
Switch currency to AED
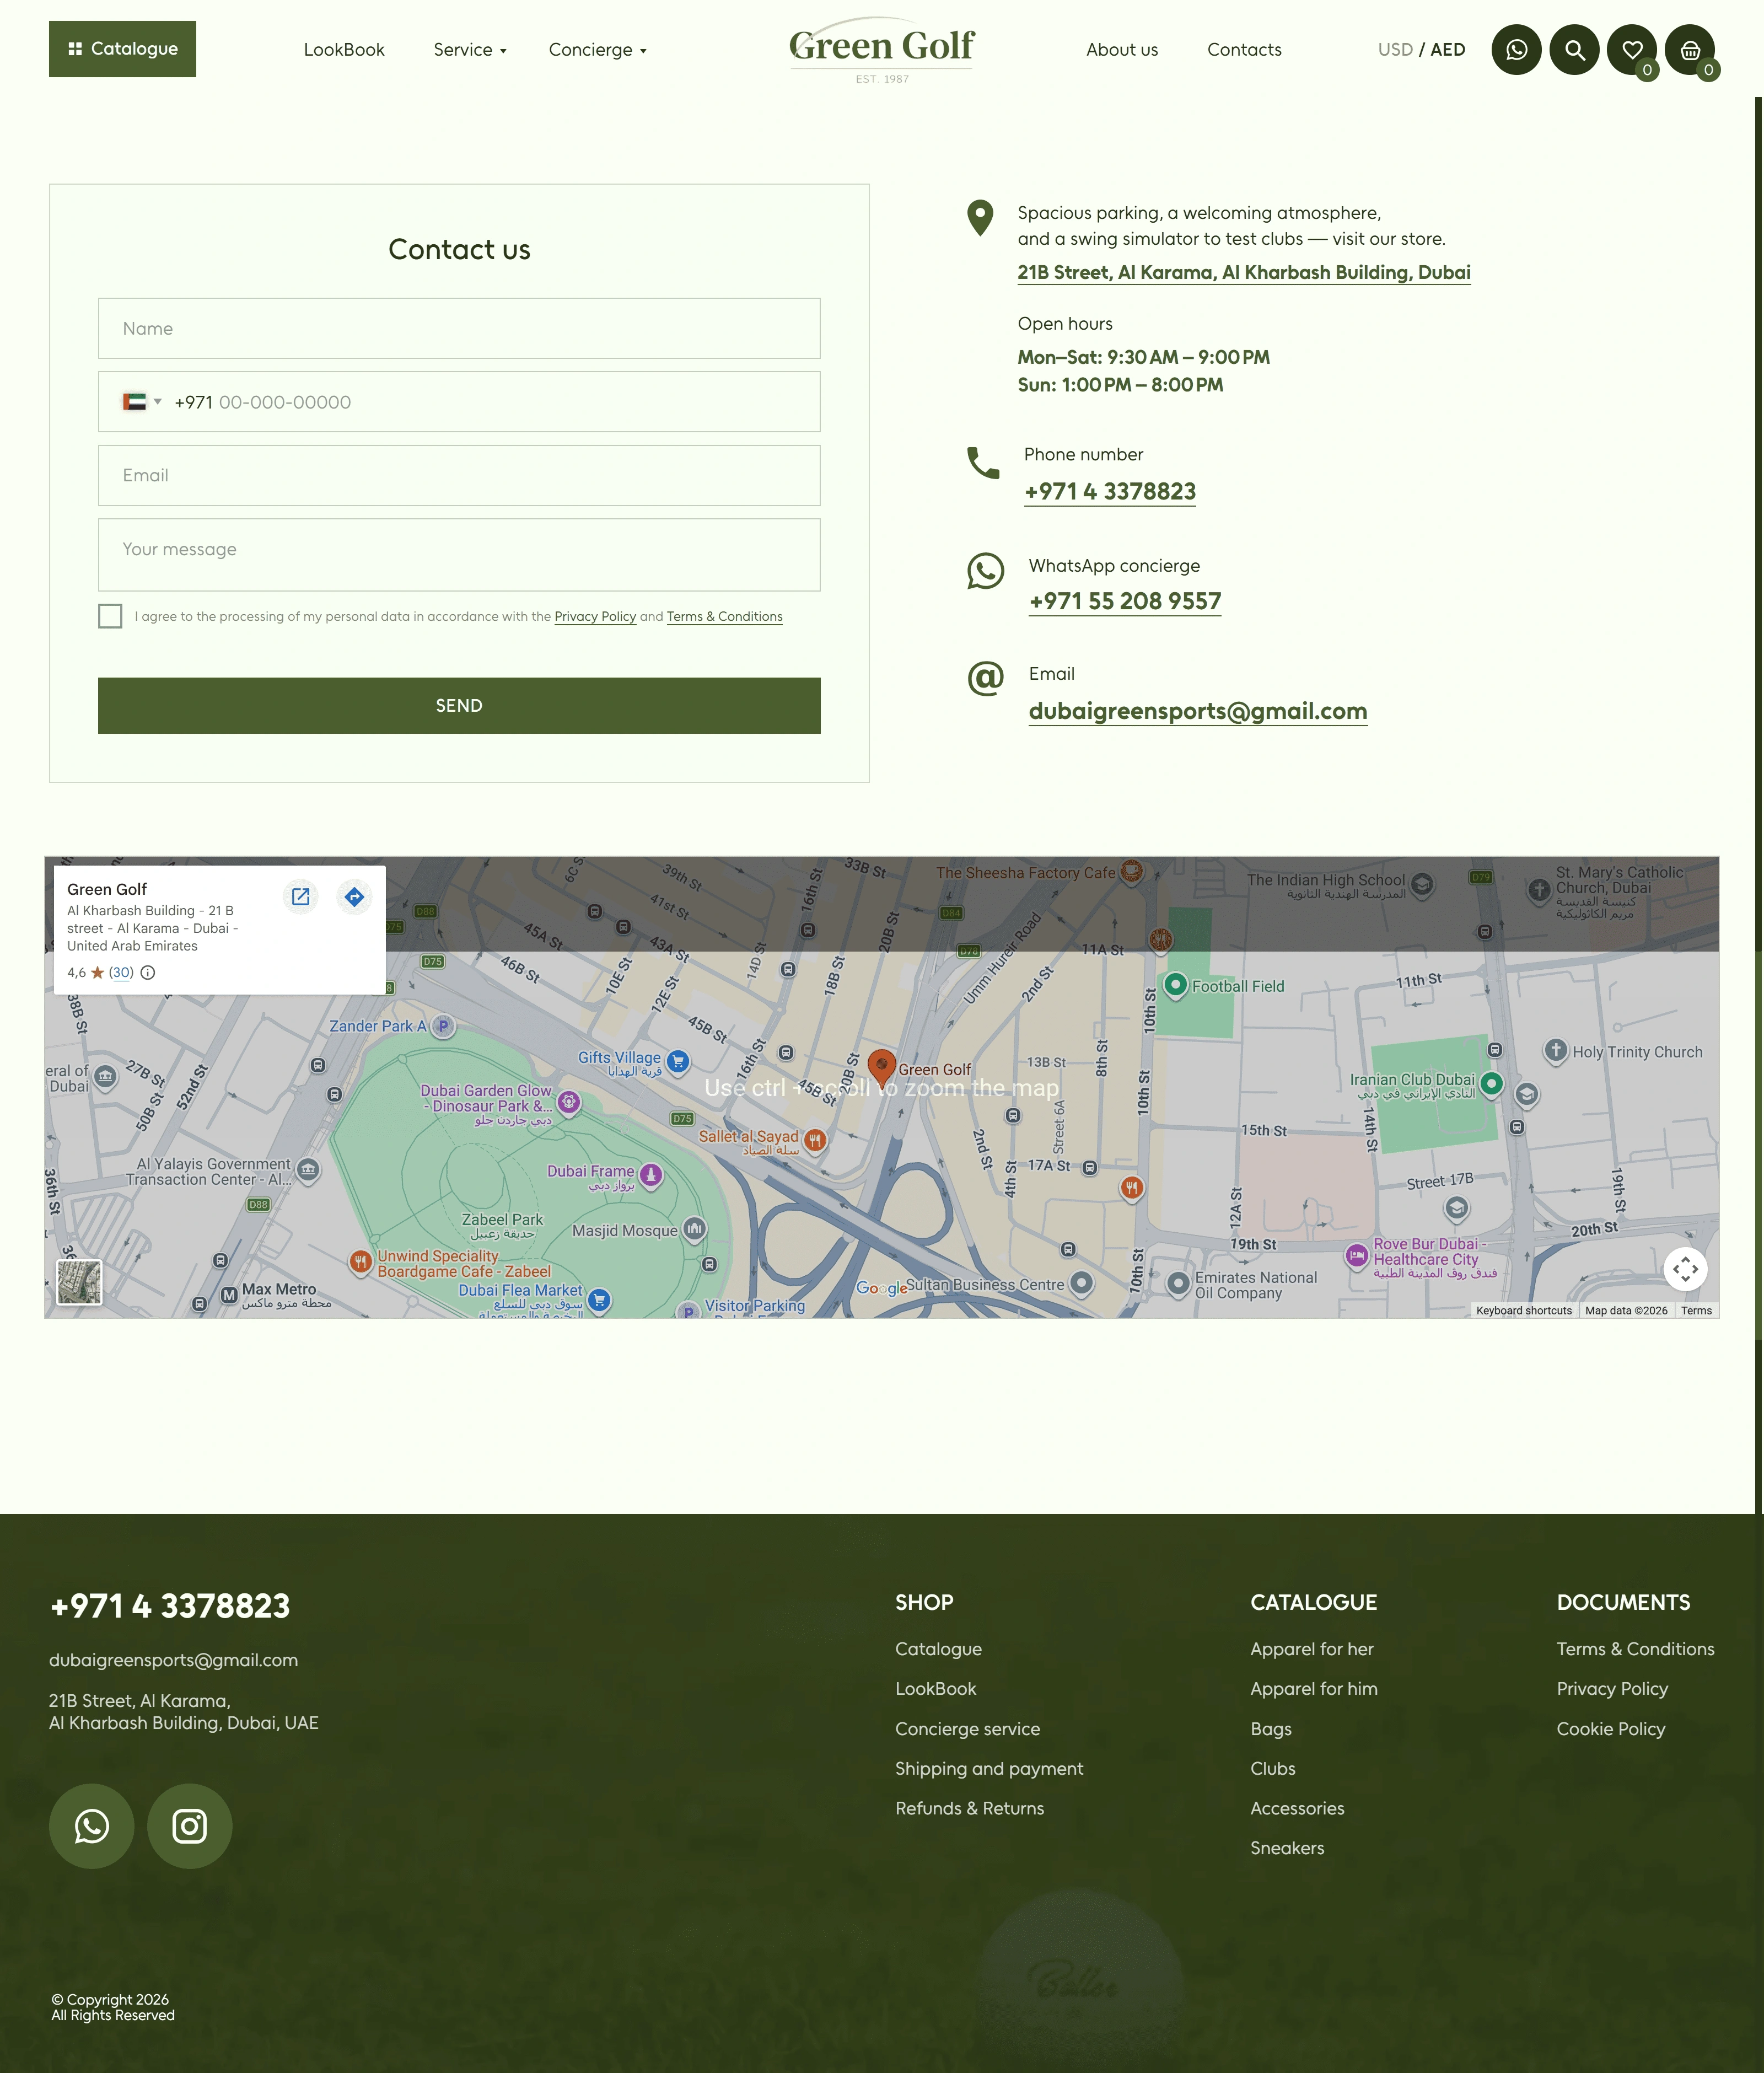pyautogui.click(x=1448, y=50)
